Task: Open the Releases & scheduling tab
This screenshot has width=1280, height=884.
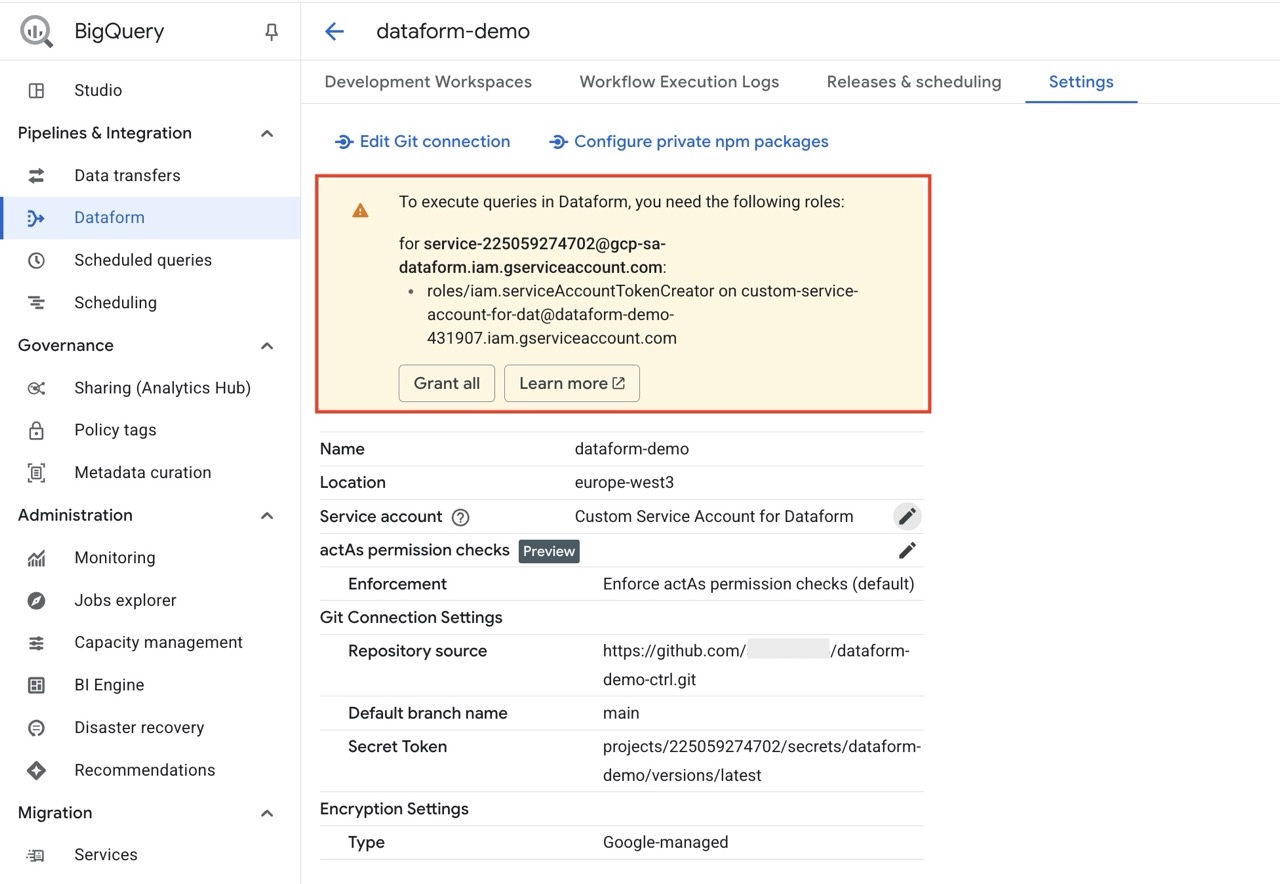Action: click(x=913, y=82)
